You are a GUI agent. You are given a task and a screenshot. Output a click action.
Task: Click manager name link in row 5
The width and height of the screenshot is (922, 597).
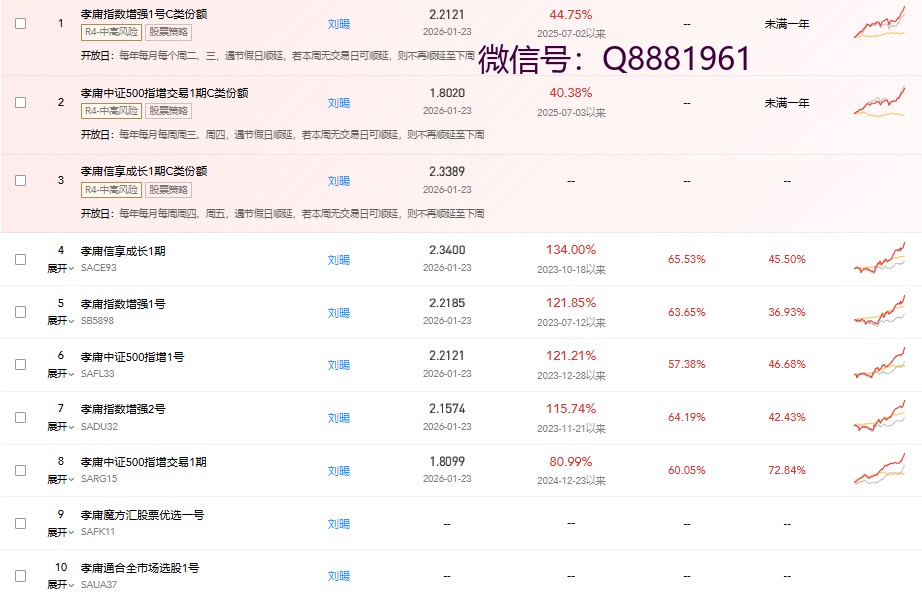coord(339,312)
